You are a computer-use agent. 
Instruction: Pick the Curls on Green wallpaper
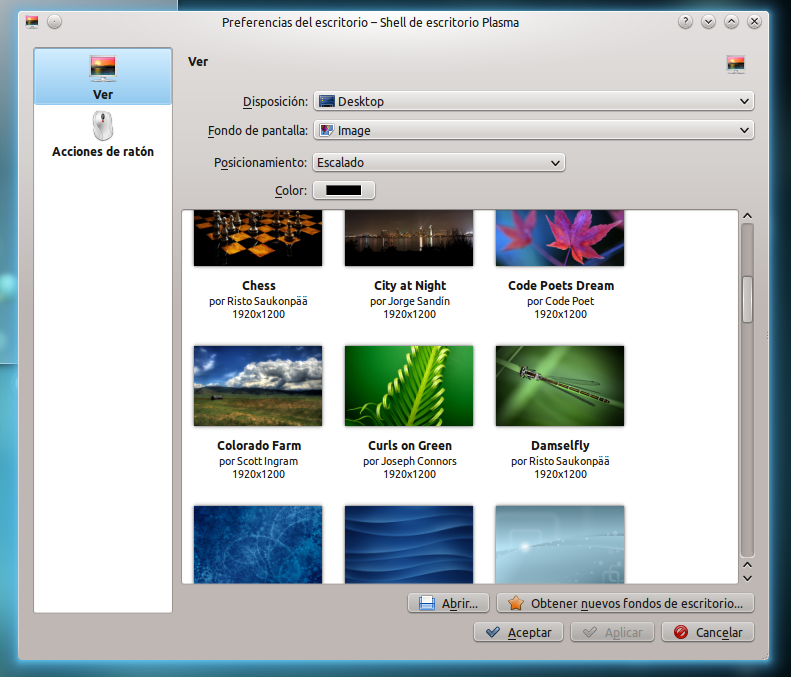409,386
